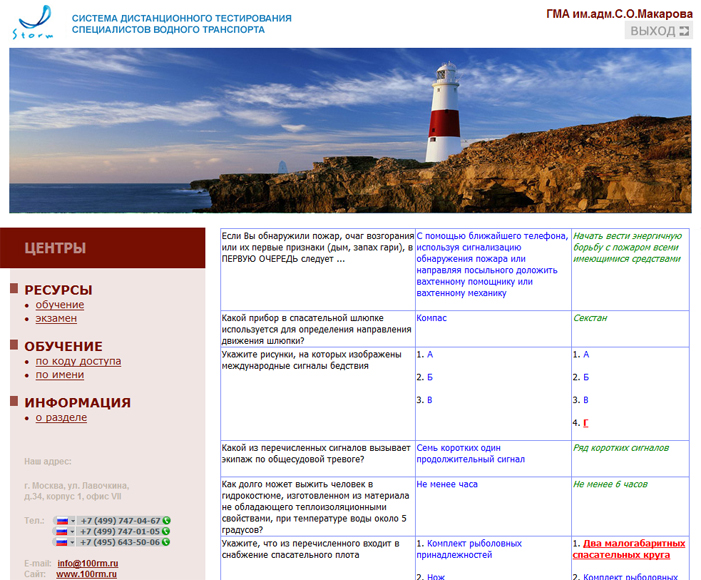Click phone number +7 (499) 747-04-67
Image resolution: width=701 pixels, height=580 pixels.
(x=120, y=521)
